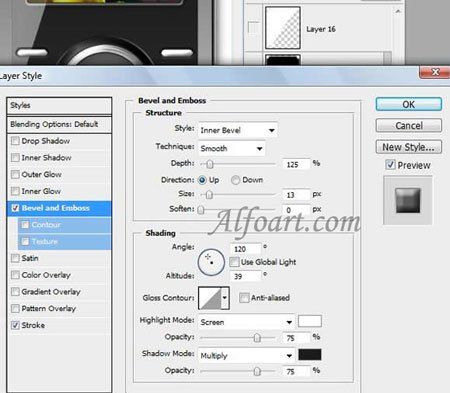Select the Up direction radio button

click(202, 180)
